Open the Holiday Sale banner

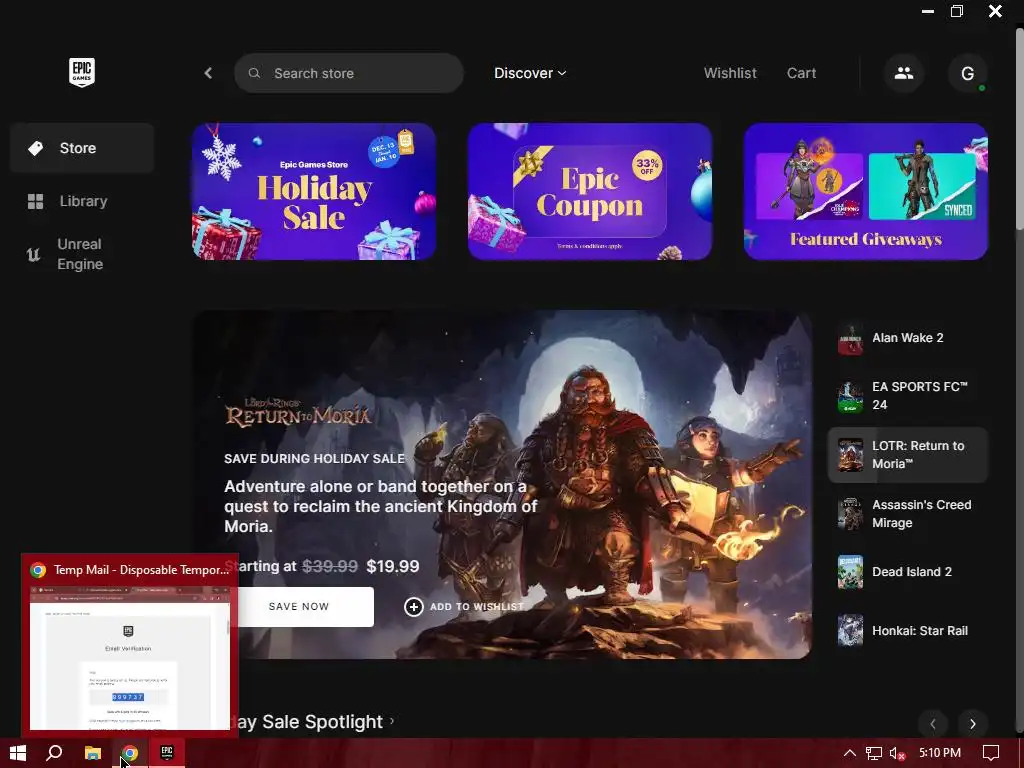pyautogui.click(x=314, y=191)
